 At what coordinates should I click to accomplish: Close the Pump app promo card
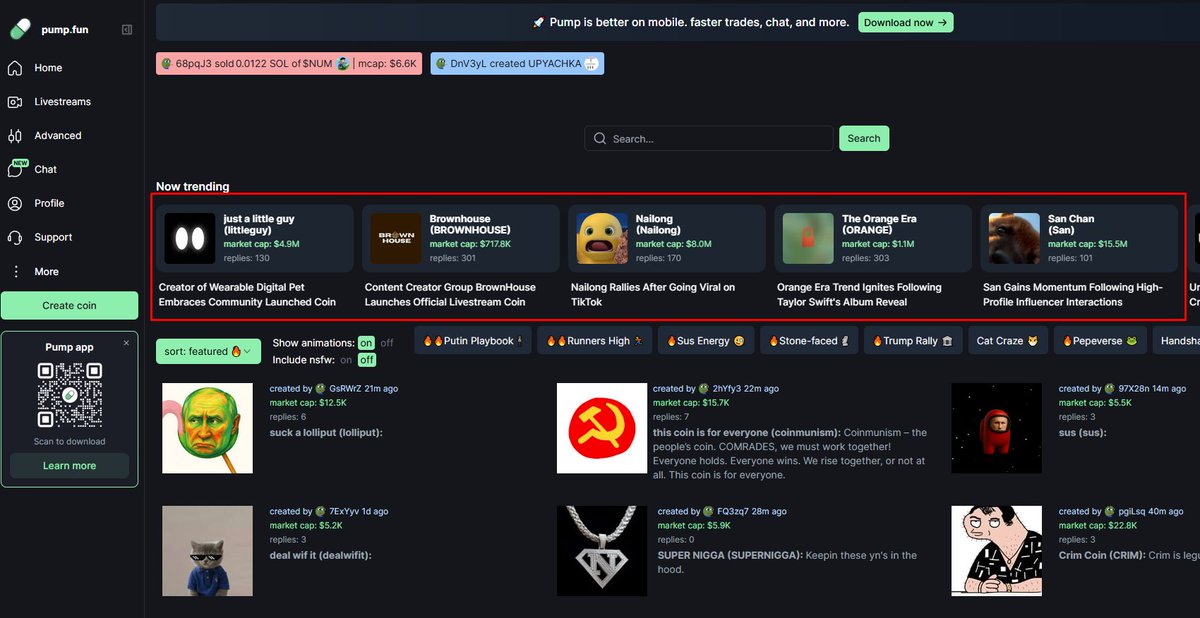click(126, 343)
